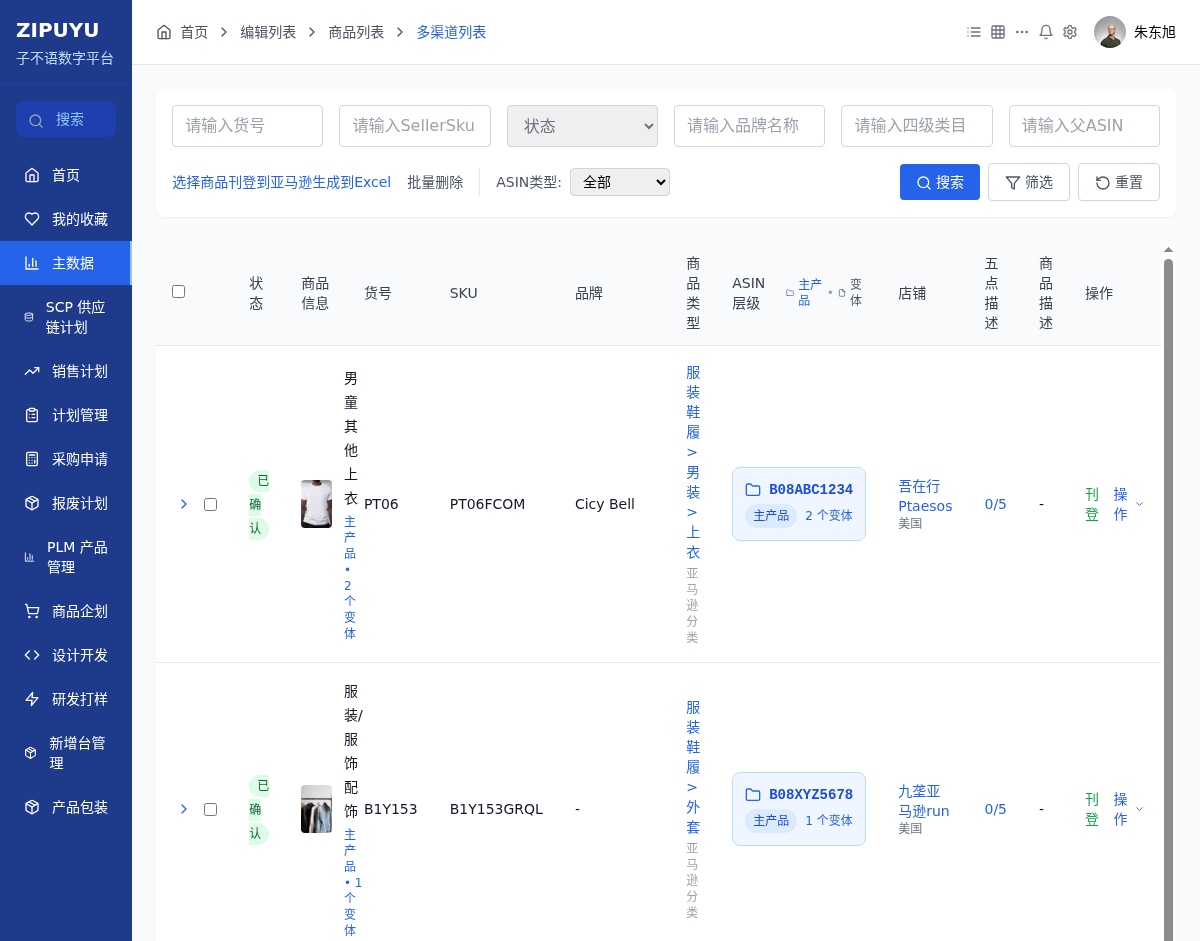Switch to grid view icon
1200x941 pixels.
(x=998, y=32)
